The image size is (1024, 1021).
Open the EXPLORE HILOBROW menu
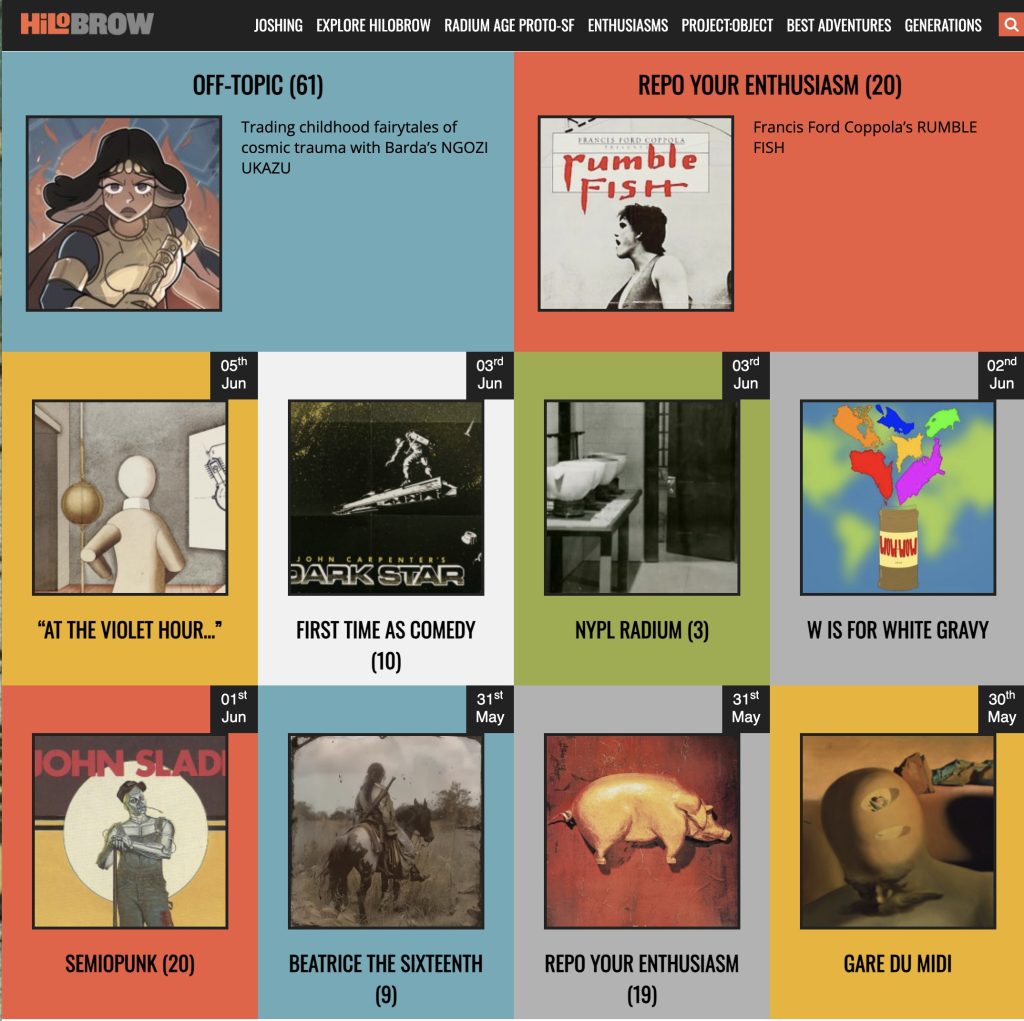(x=374, y=25)
